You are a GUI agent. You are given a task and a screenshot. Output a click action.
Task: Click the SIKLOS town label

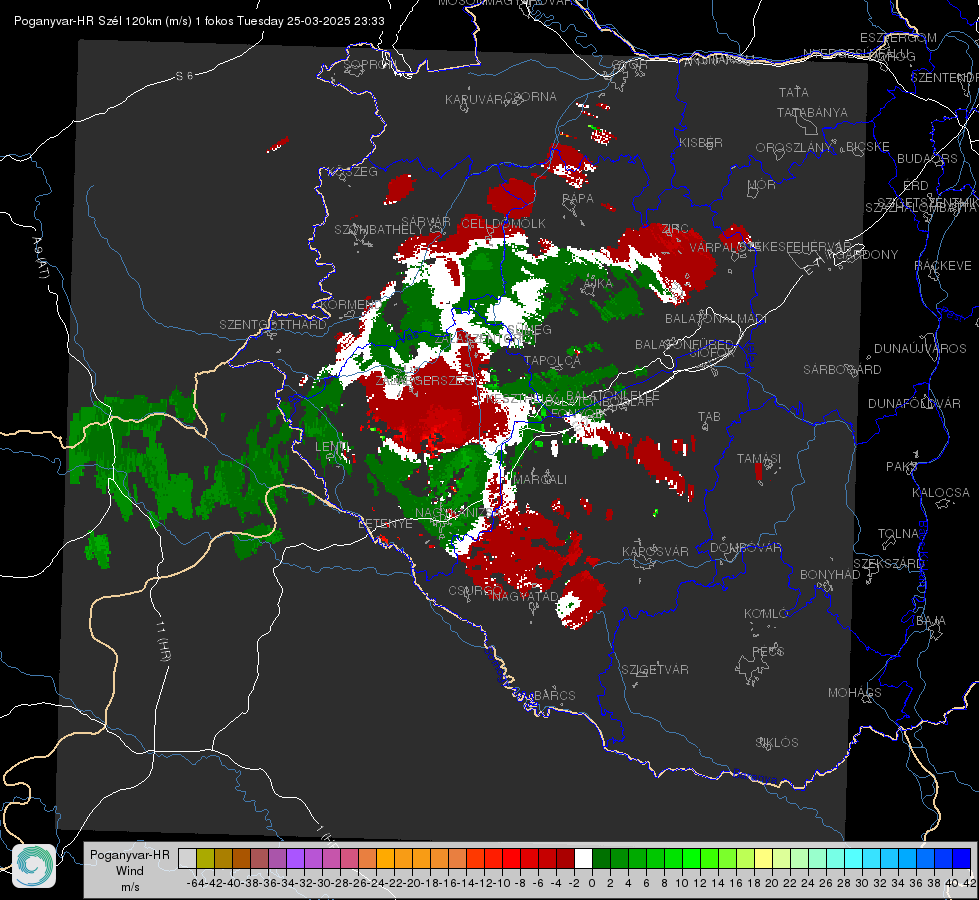tap(777, 743)
